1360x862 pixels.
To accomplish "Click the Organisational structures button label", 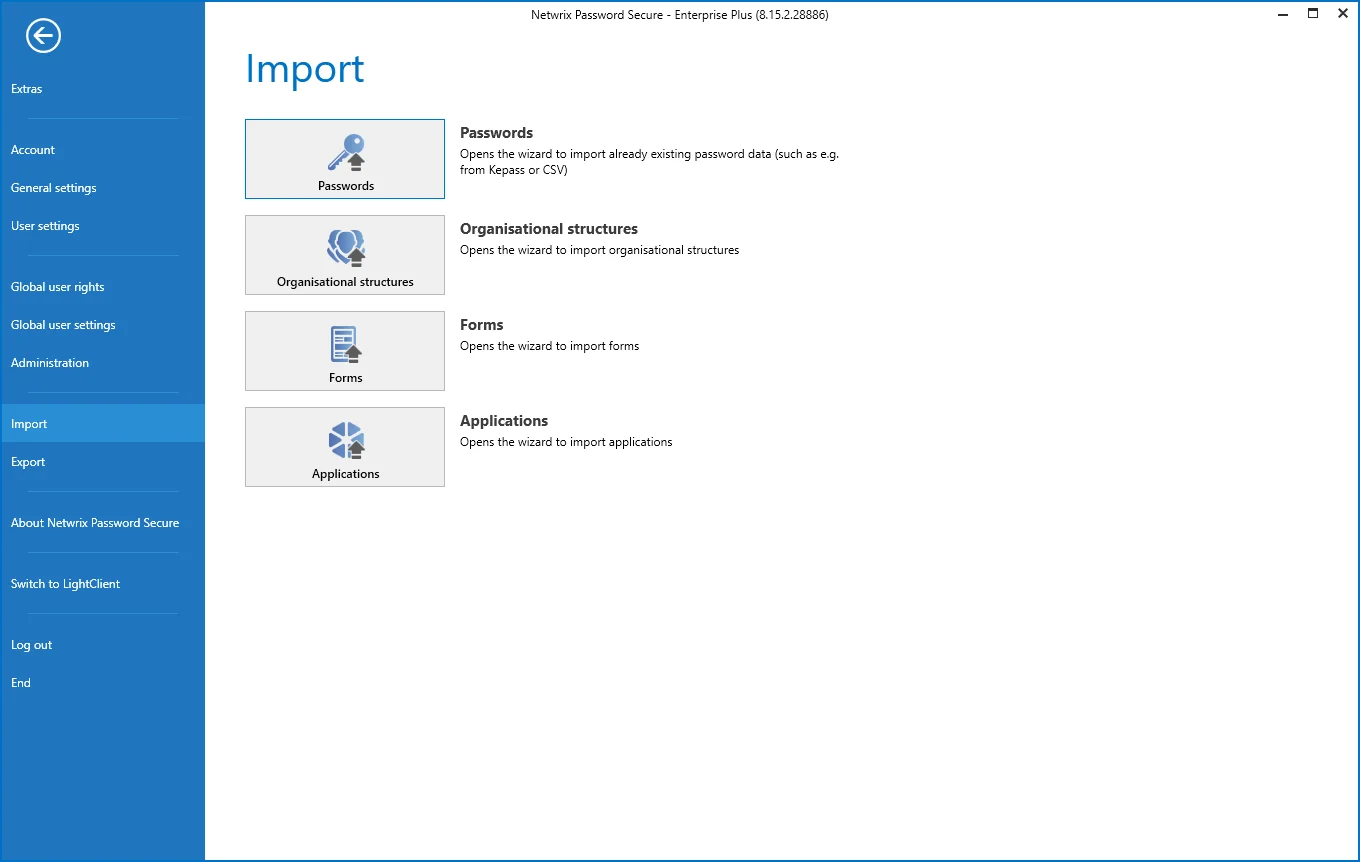I will click(346, 282).
